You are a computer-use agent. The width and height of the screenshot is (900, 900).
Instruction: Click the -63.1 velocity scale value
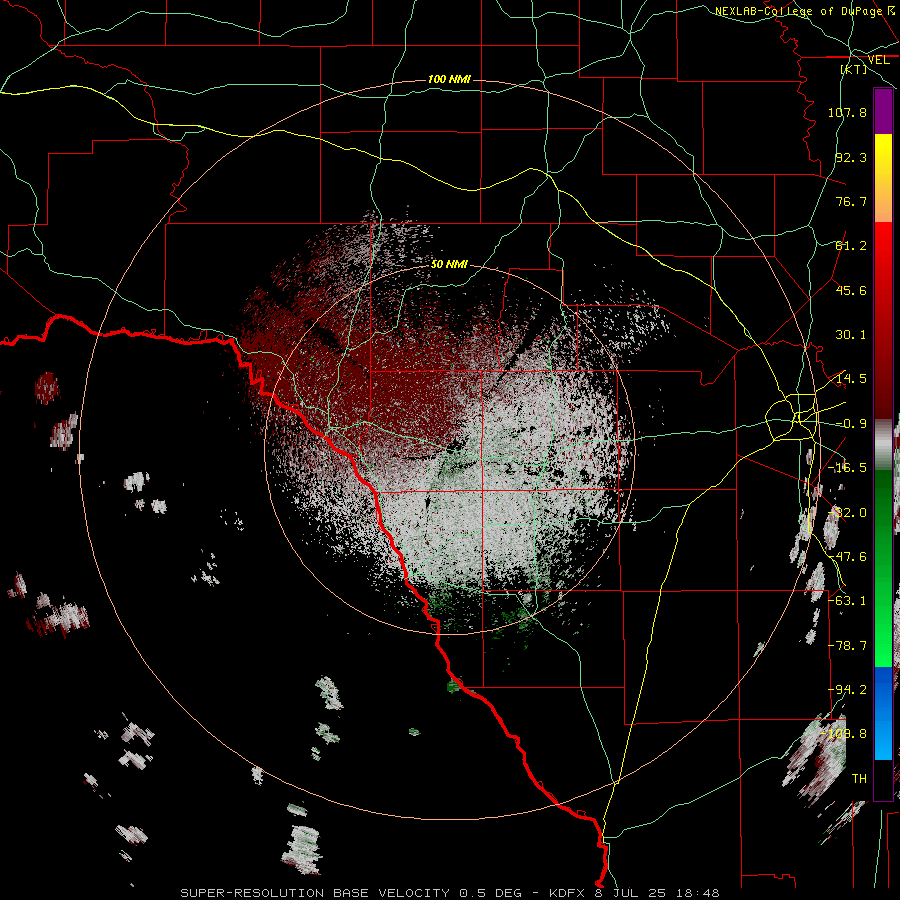coord(847,601)
